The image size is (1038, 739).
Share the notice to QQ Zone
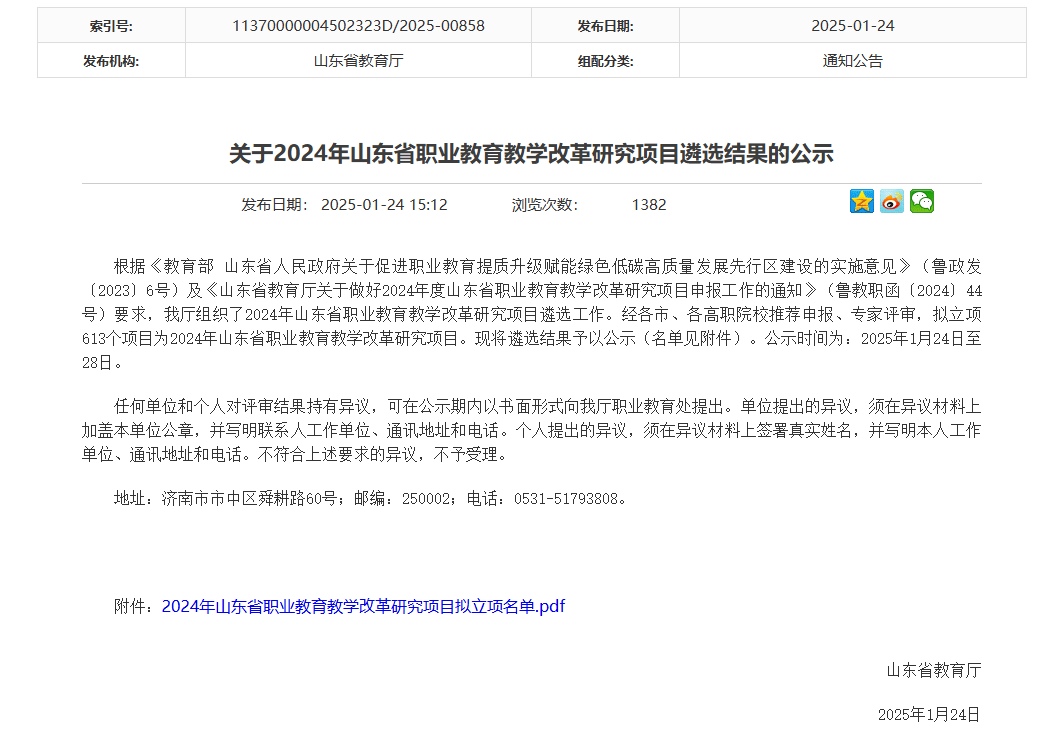[x=862, y=202]
